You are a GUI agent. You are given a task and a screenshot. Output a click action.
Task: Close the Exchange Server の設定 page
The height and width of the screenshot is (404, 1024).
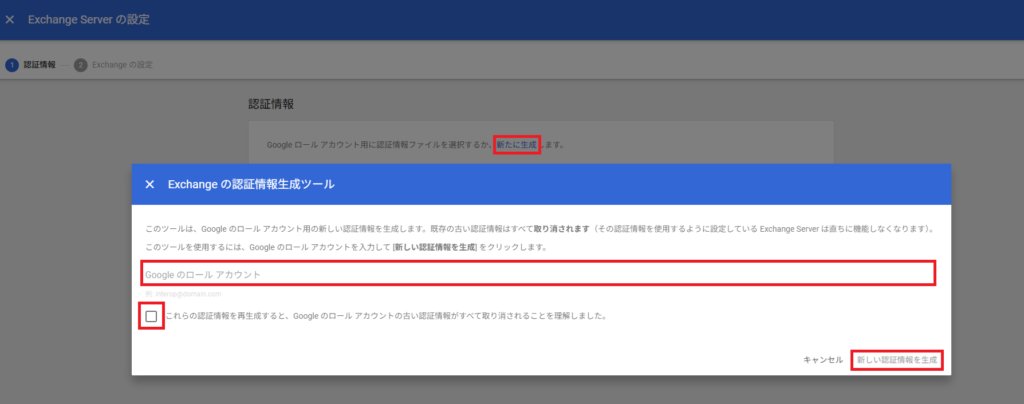[10, 20]
